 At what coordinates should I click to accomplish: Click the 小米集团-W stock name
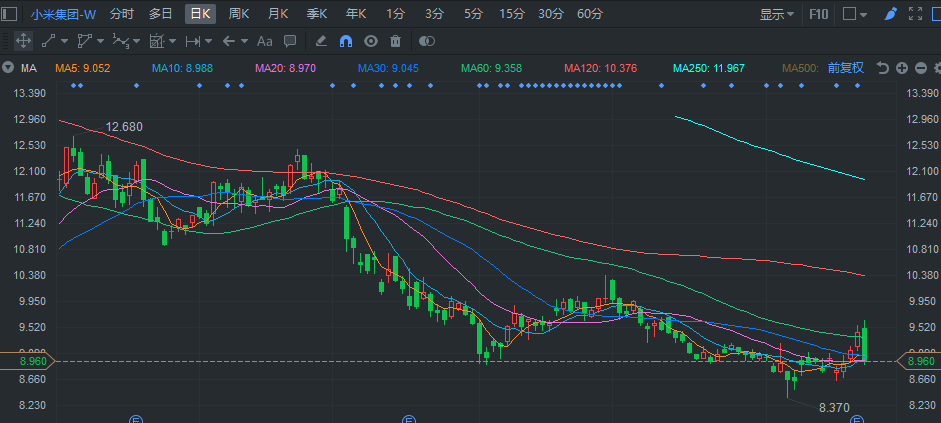click(x=64, y=14)
